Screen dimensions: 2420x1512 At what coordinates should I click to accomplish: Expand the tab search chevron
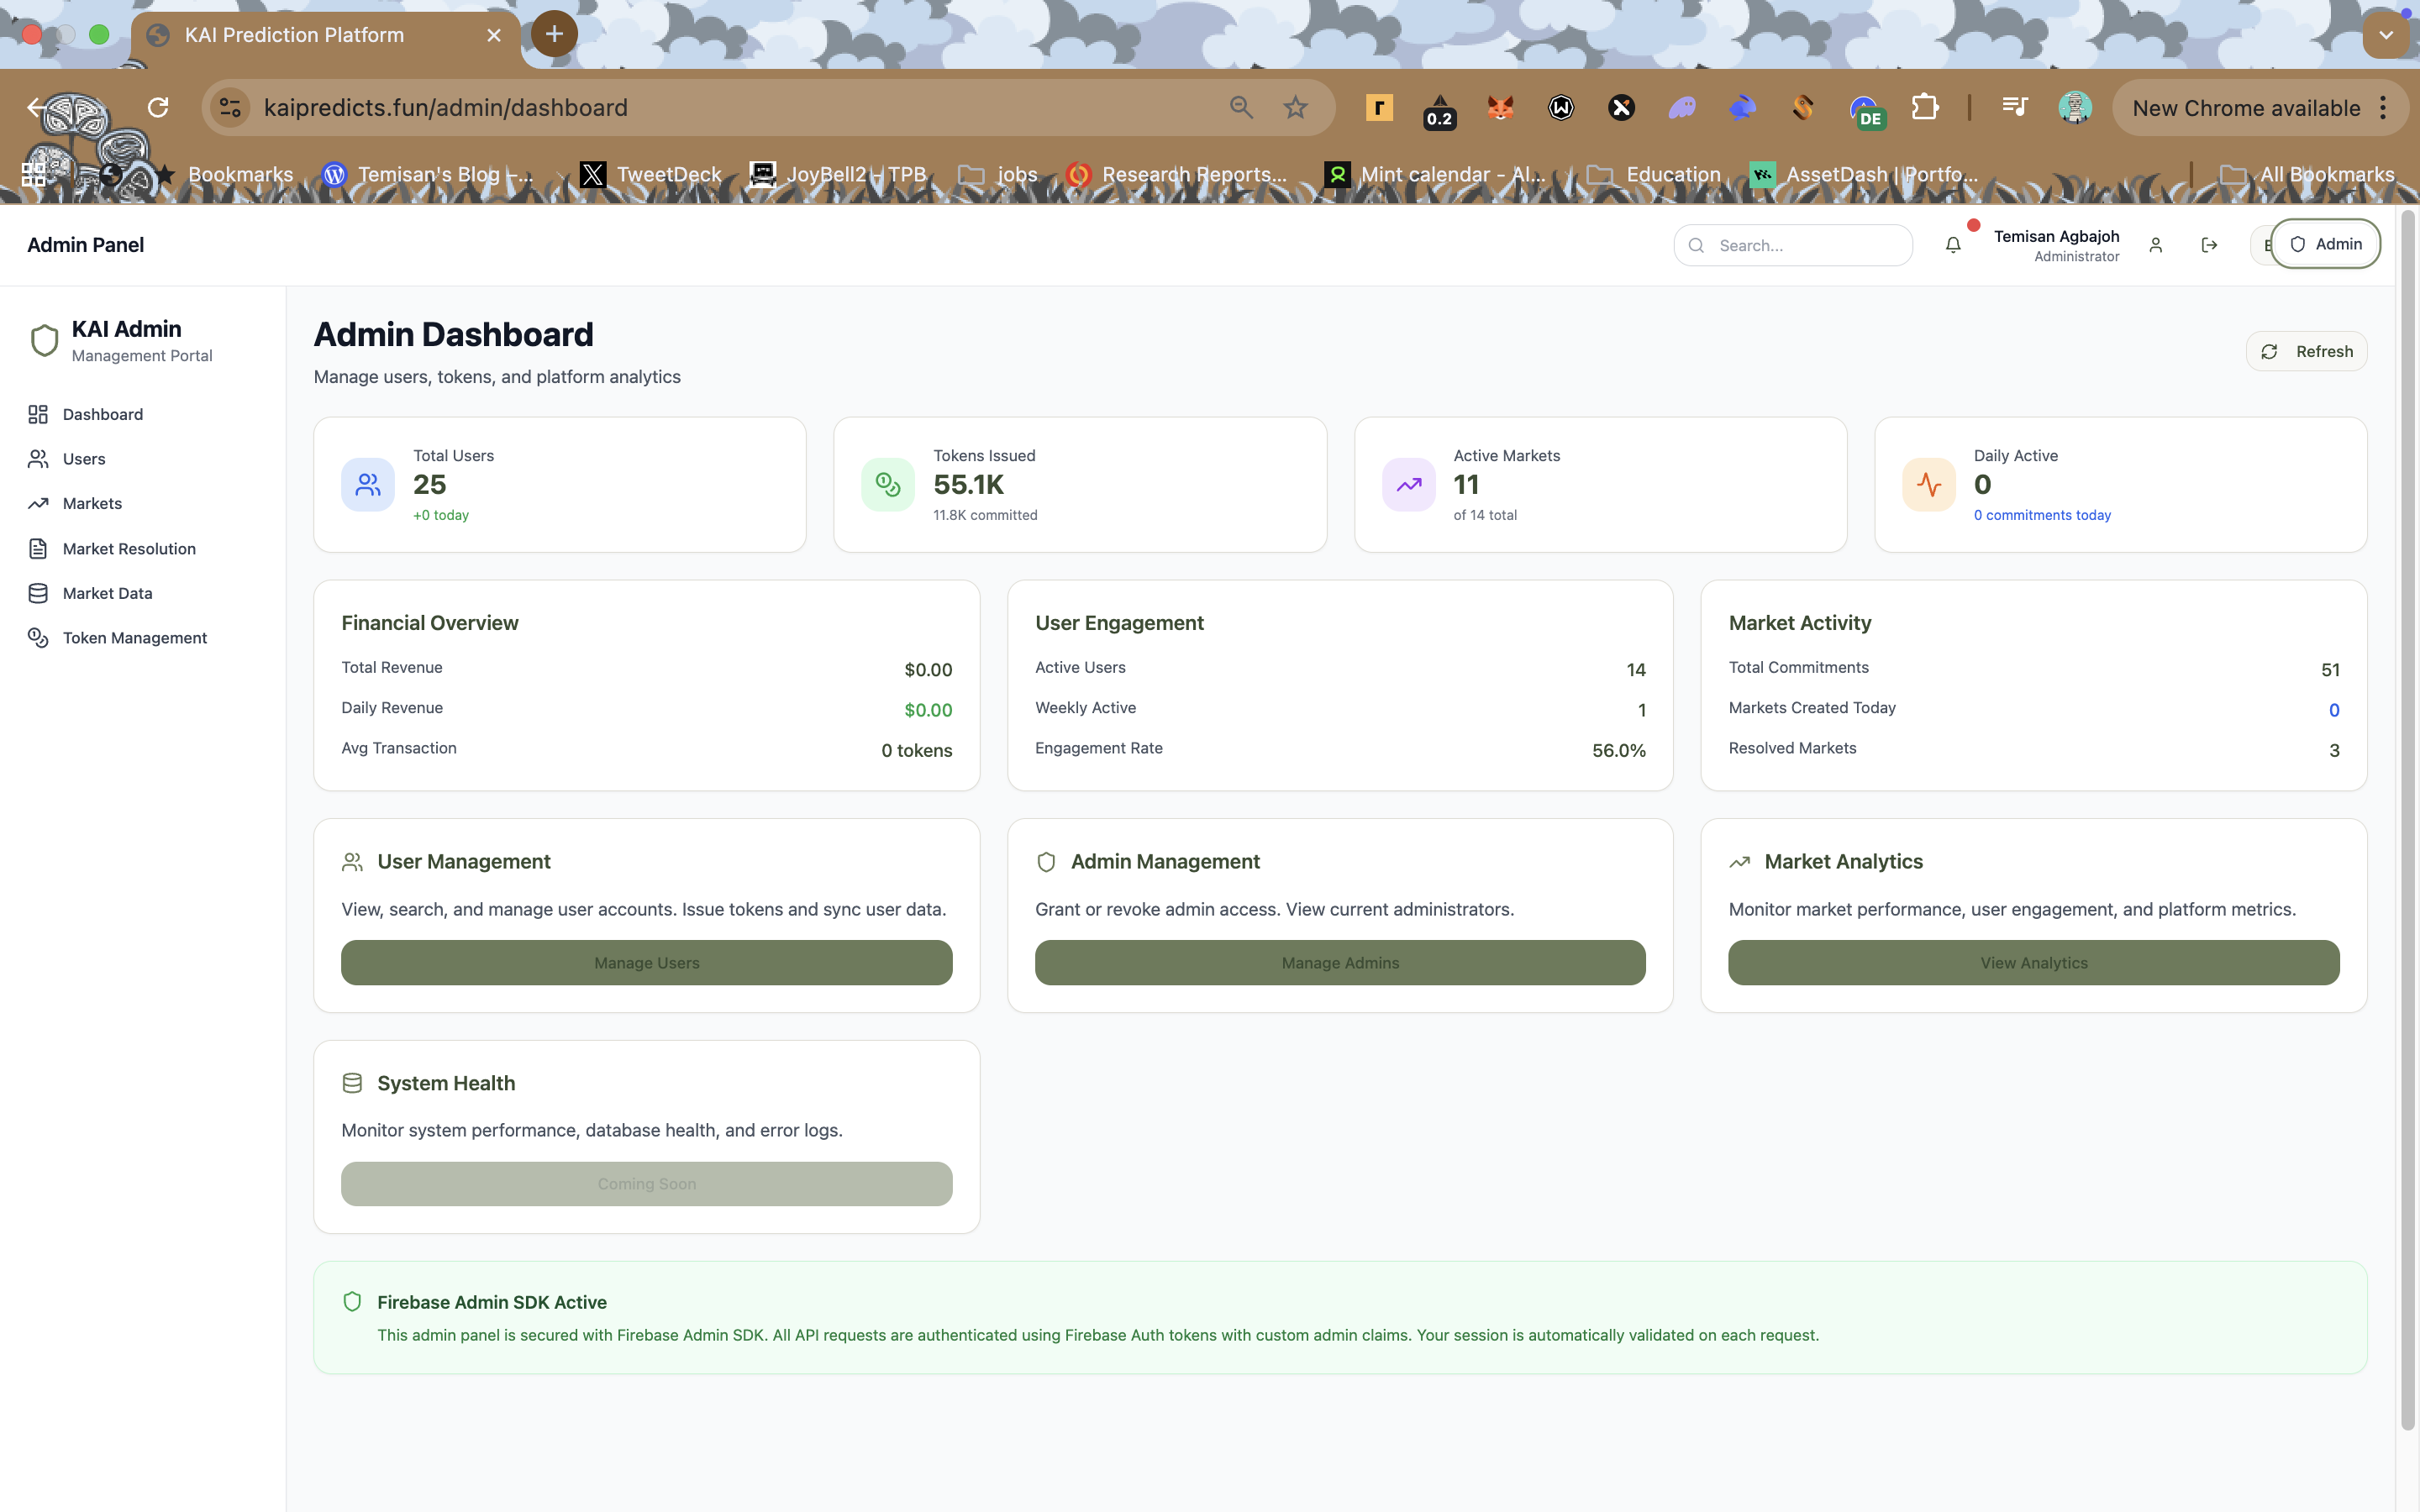click(x=2386, y=35)
